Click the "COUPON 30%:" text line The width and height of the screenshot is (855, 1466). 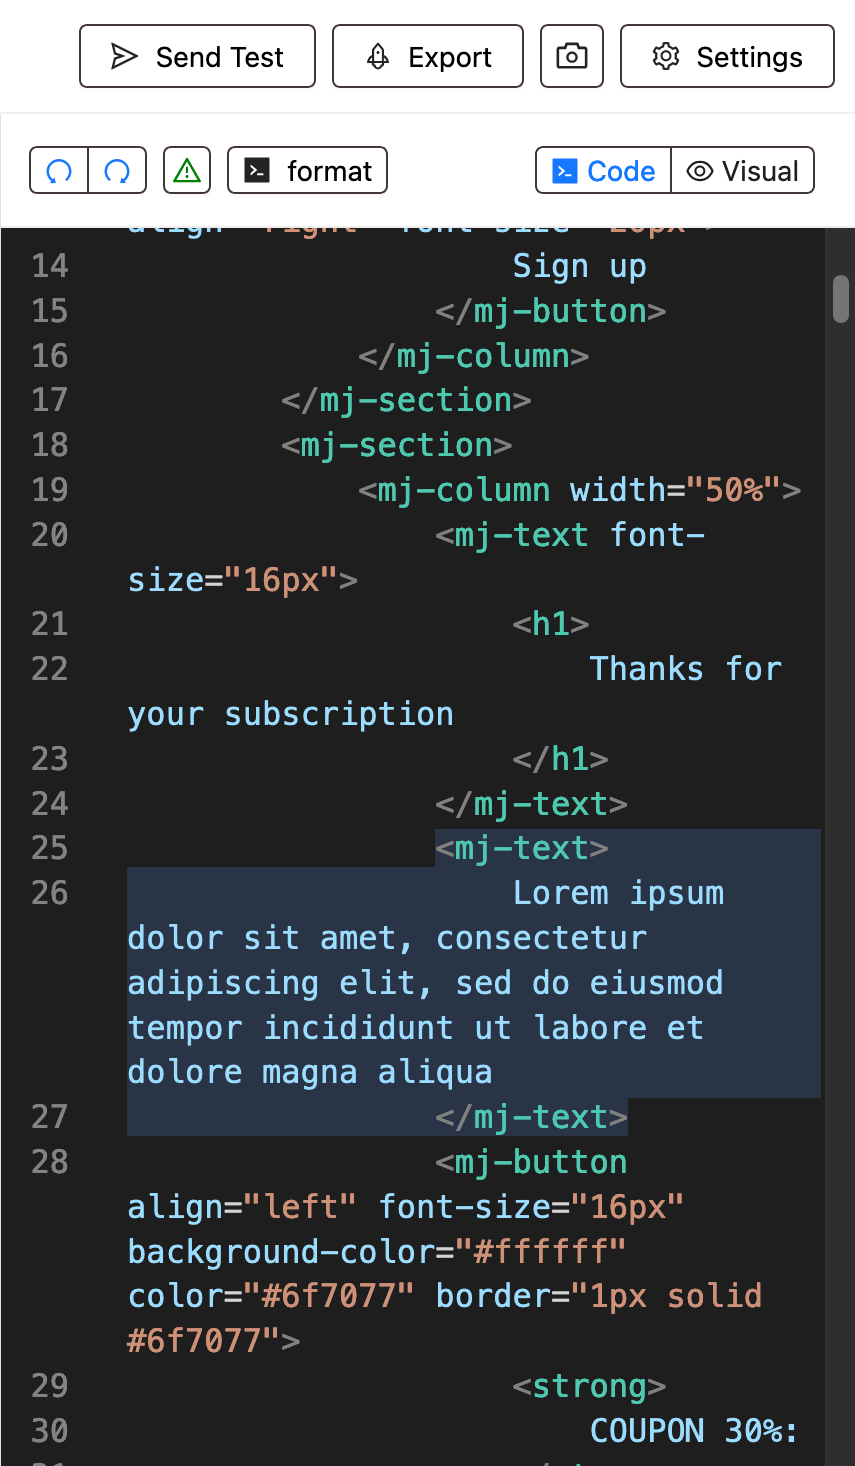point(694,1431)
